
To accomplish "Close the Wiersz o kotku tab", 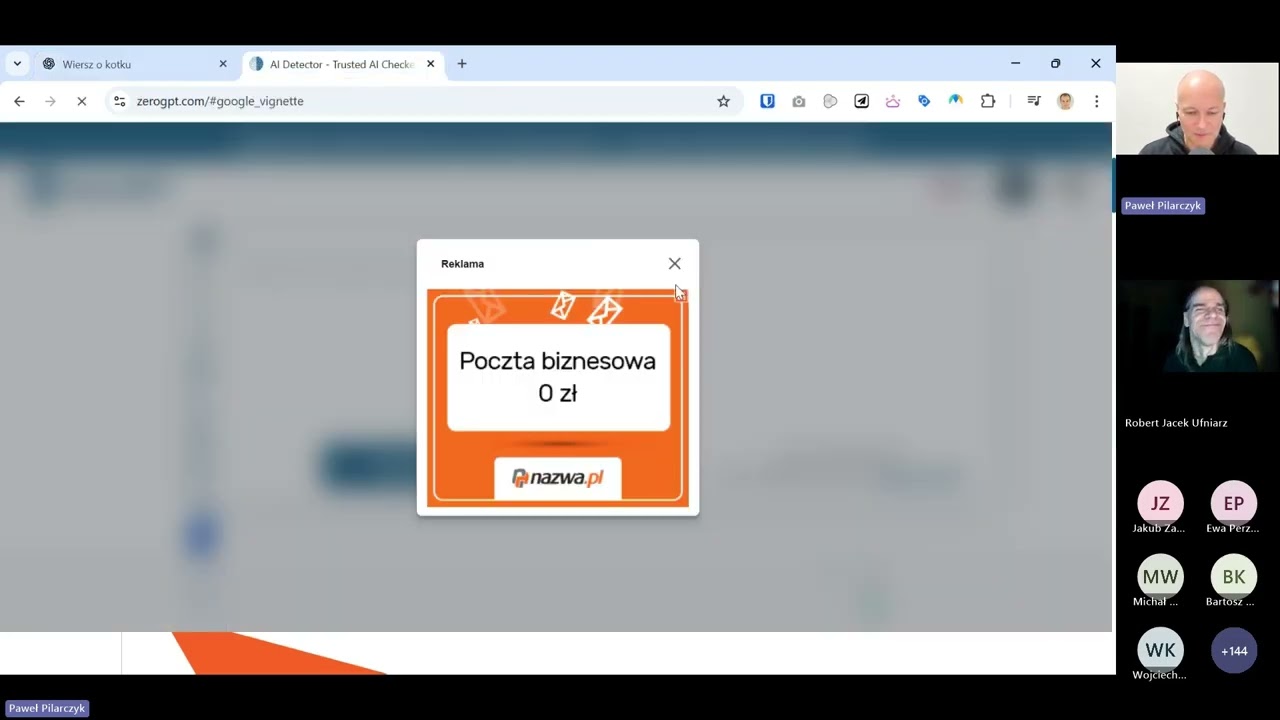I will 223,64.
